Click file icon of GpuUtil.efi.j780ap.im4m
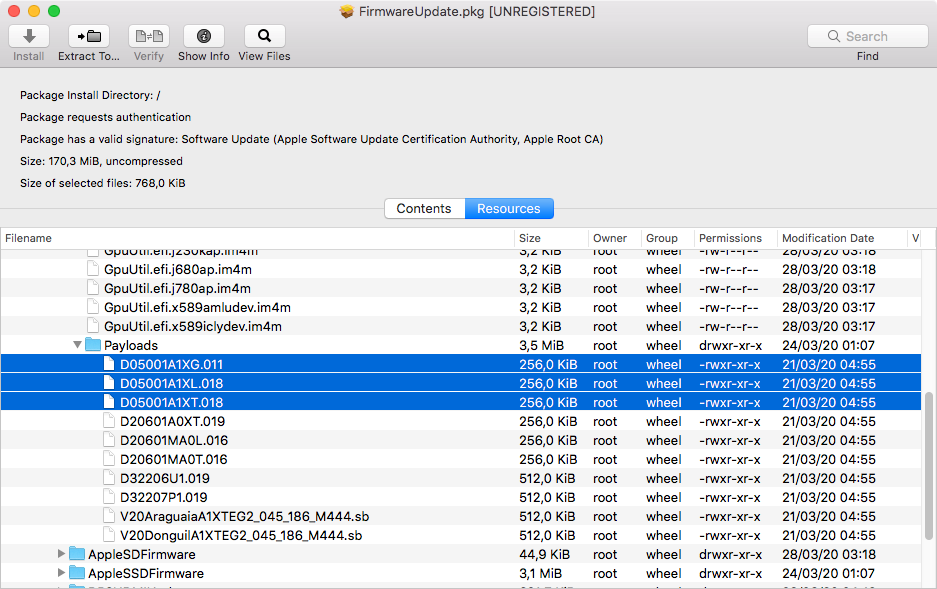This screenshot has height=589, width=937. (93, 288)
